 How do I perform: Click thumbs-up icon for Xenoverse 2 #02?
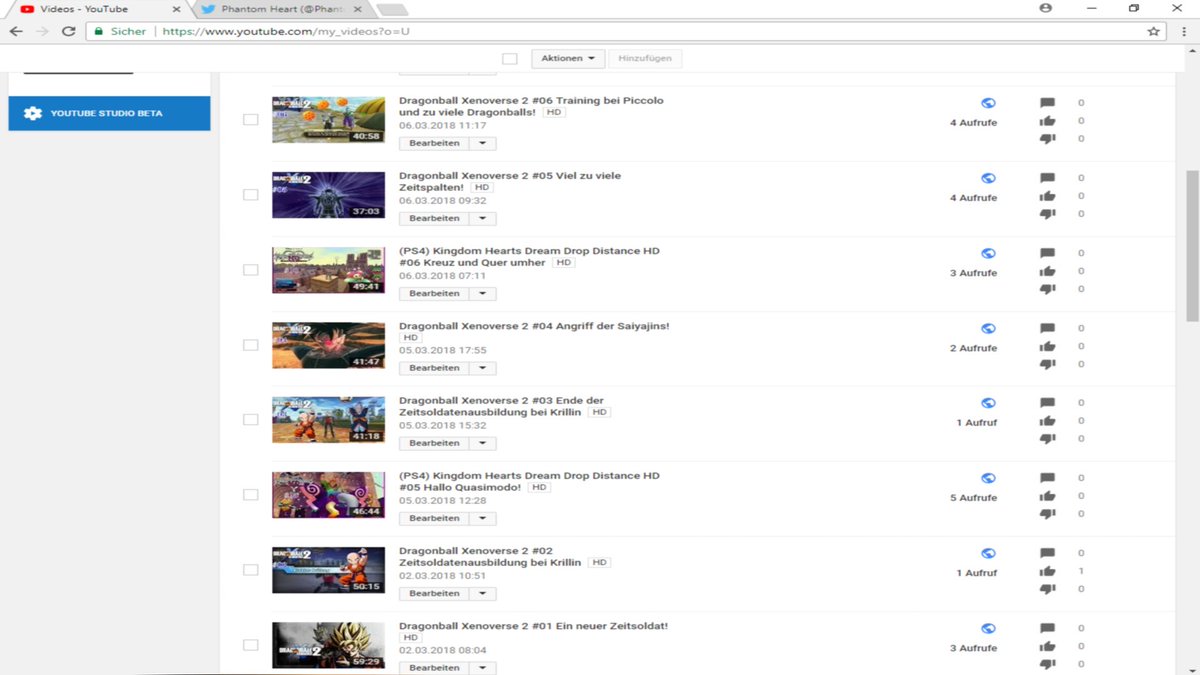click(x=1047, y=571)
